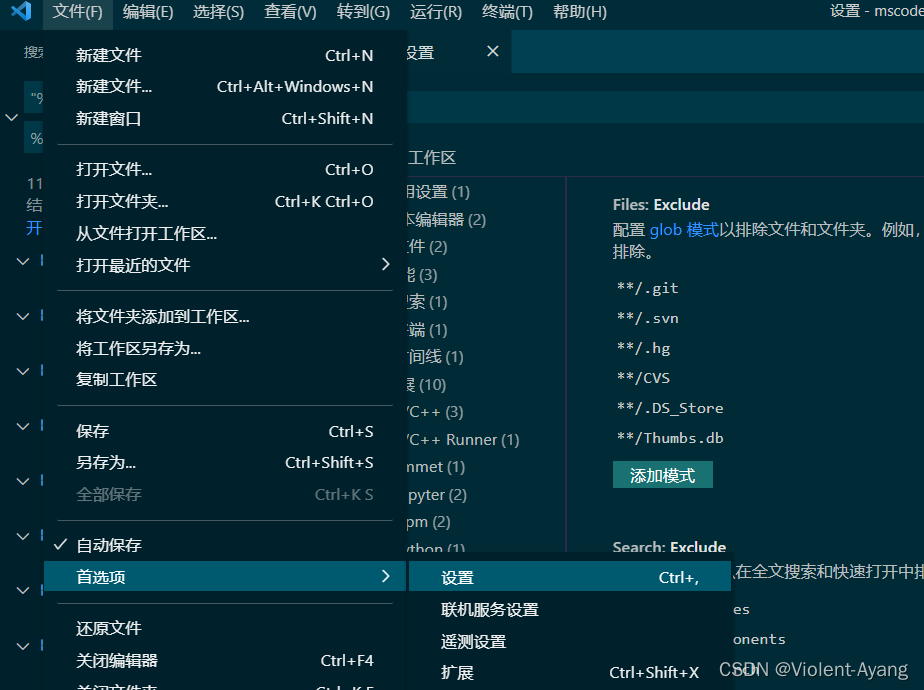Open the 帮助(H) menu
The height and width of the screenshot is (690, 924).
[579, 12]
